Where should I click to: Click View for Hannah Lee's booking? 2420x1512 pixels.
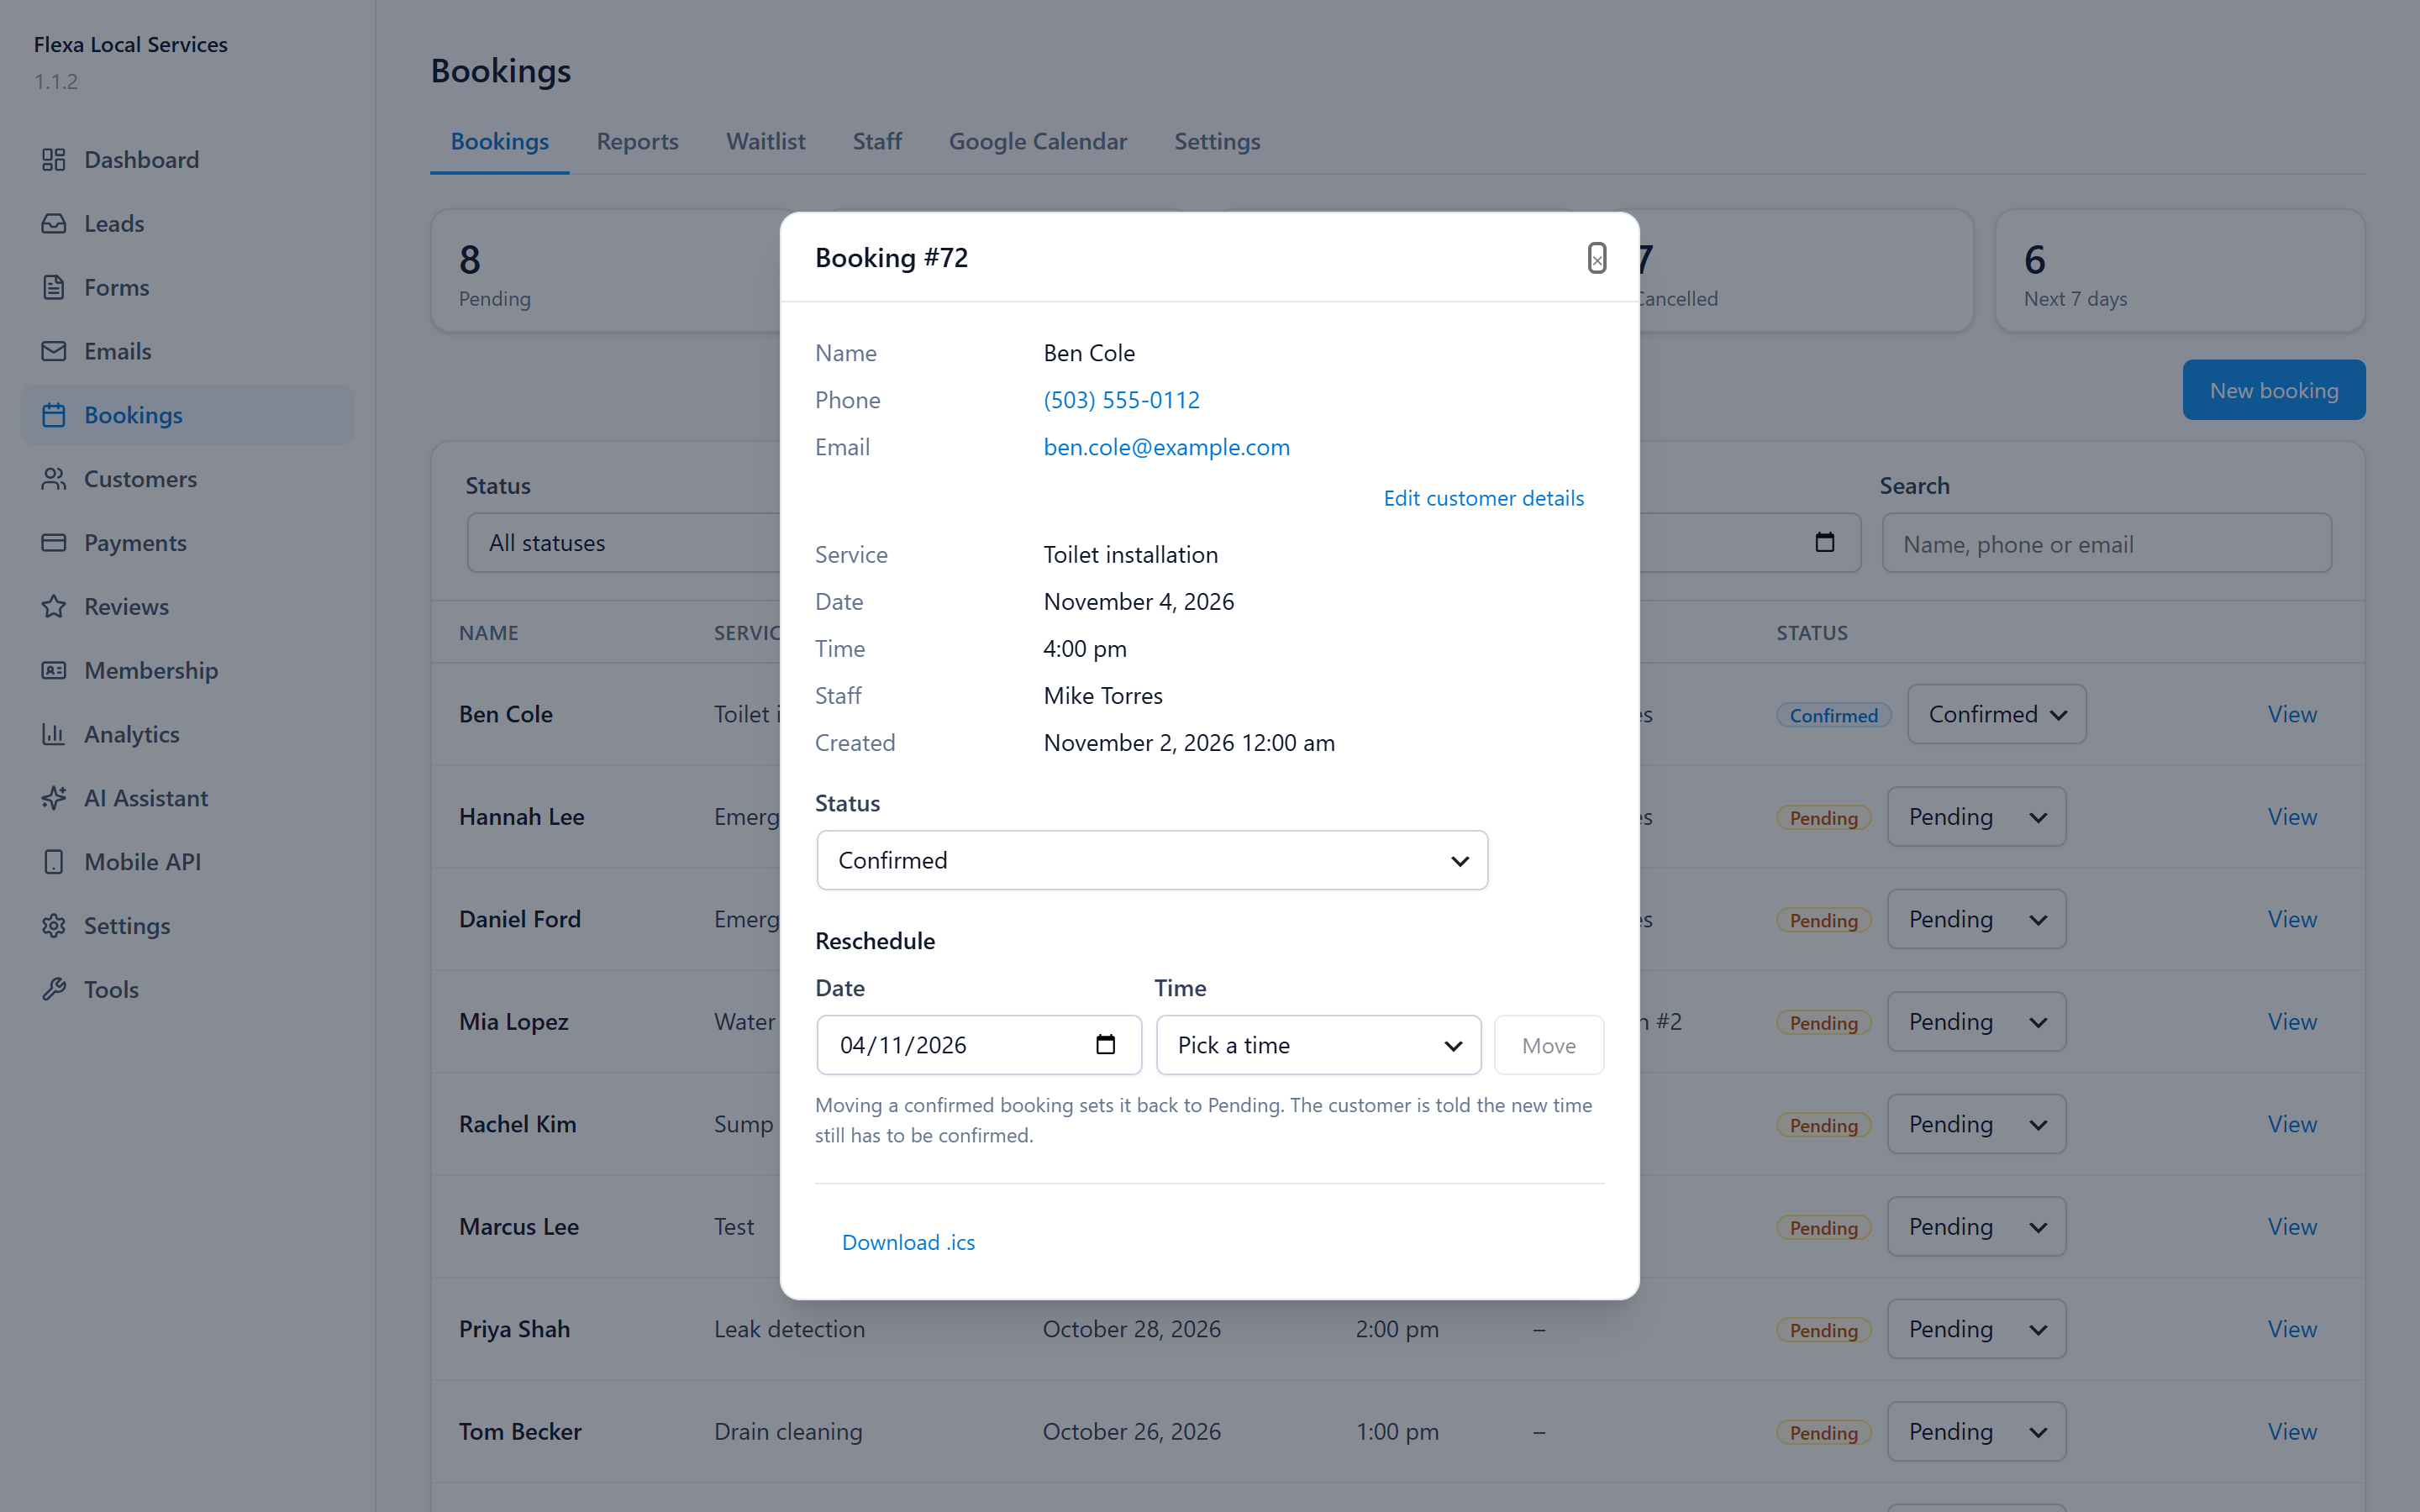click(2292, 817)
